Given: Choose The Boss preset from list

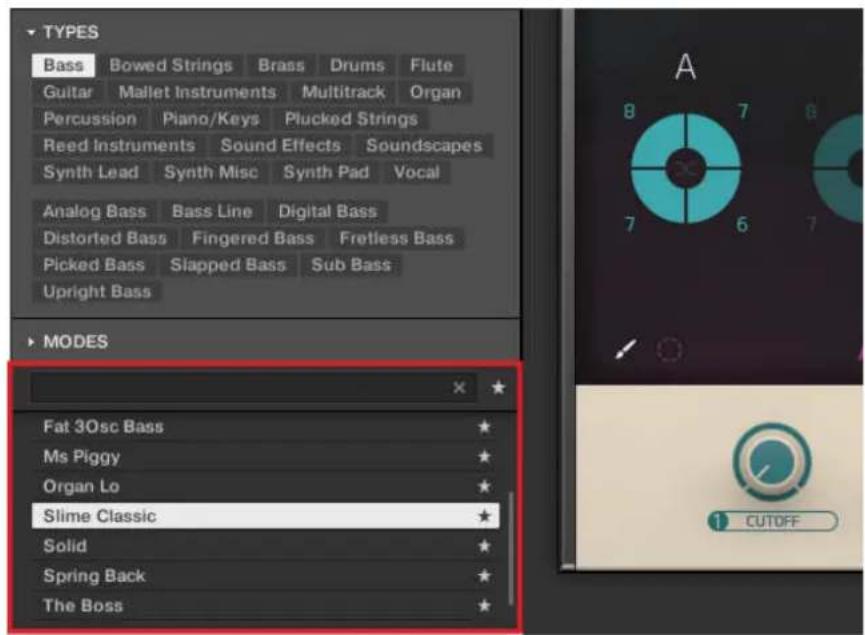Looking at the screenshot, I should 83,605.
